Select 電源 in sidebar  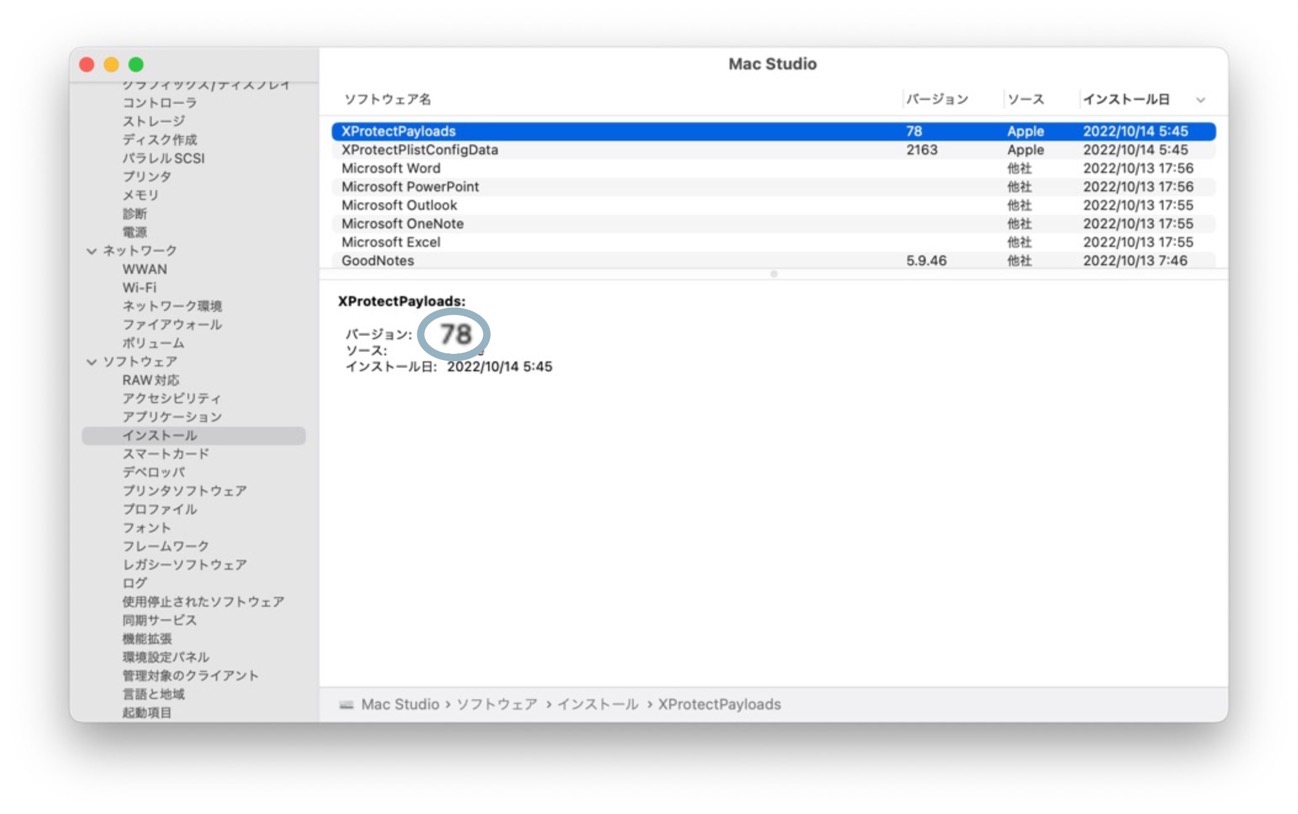tap(135, 232)
